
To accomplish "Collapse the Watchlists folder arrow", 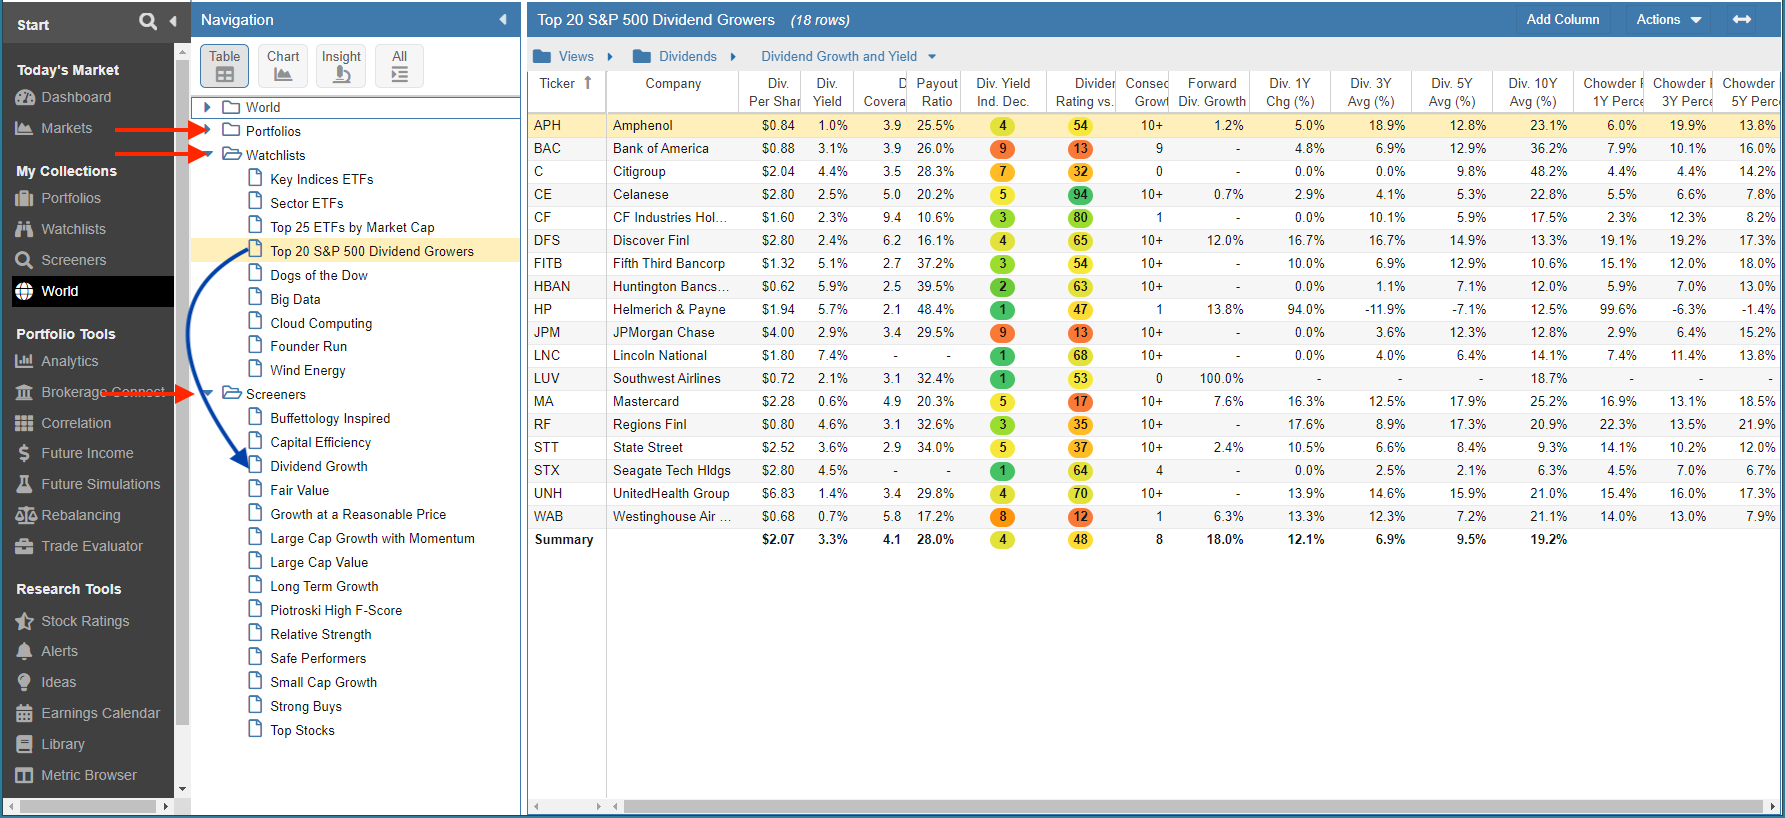I will point(208,155).
